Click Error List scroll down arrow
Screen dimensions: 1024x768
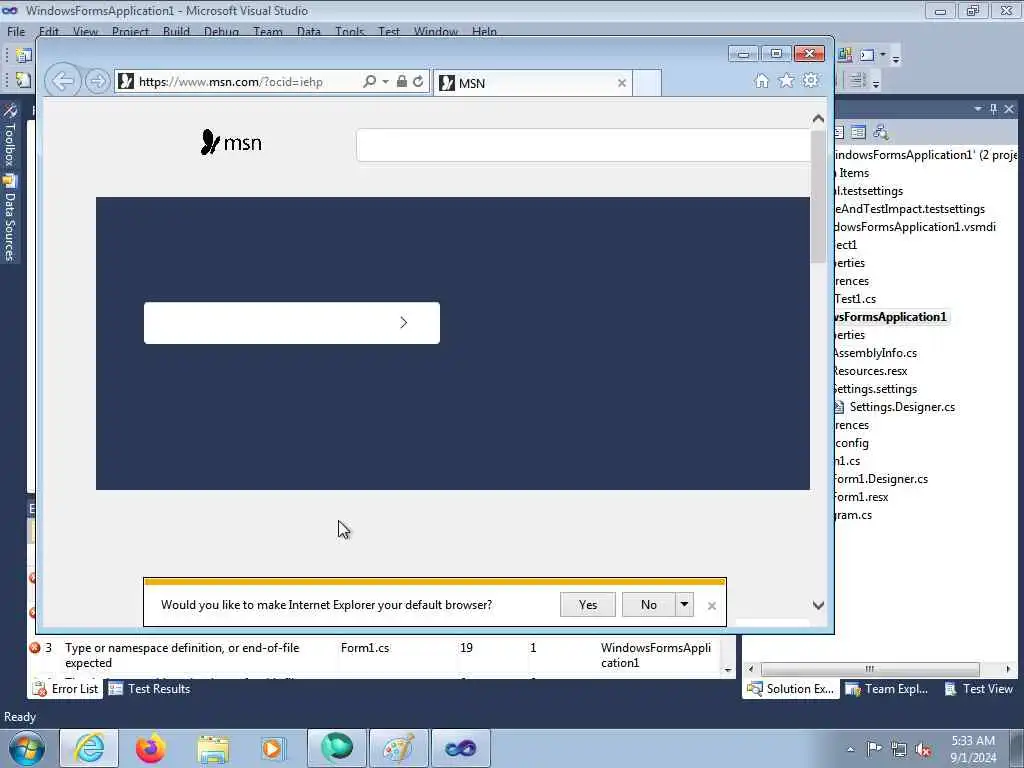pyautogui.click(x=728, y=670)
